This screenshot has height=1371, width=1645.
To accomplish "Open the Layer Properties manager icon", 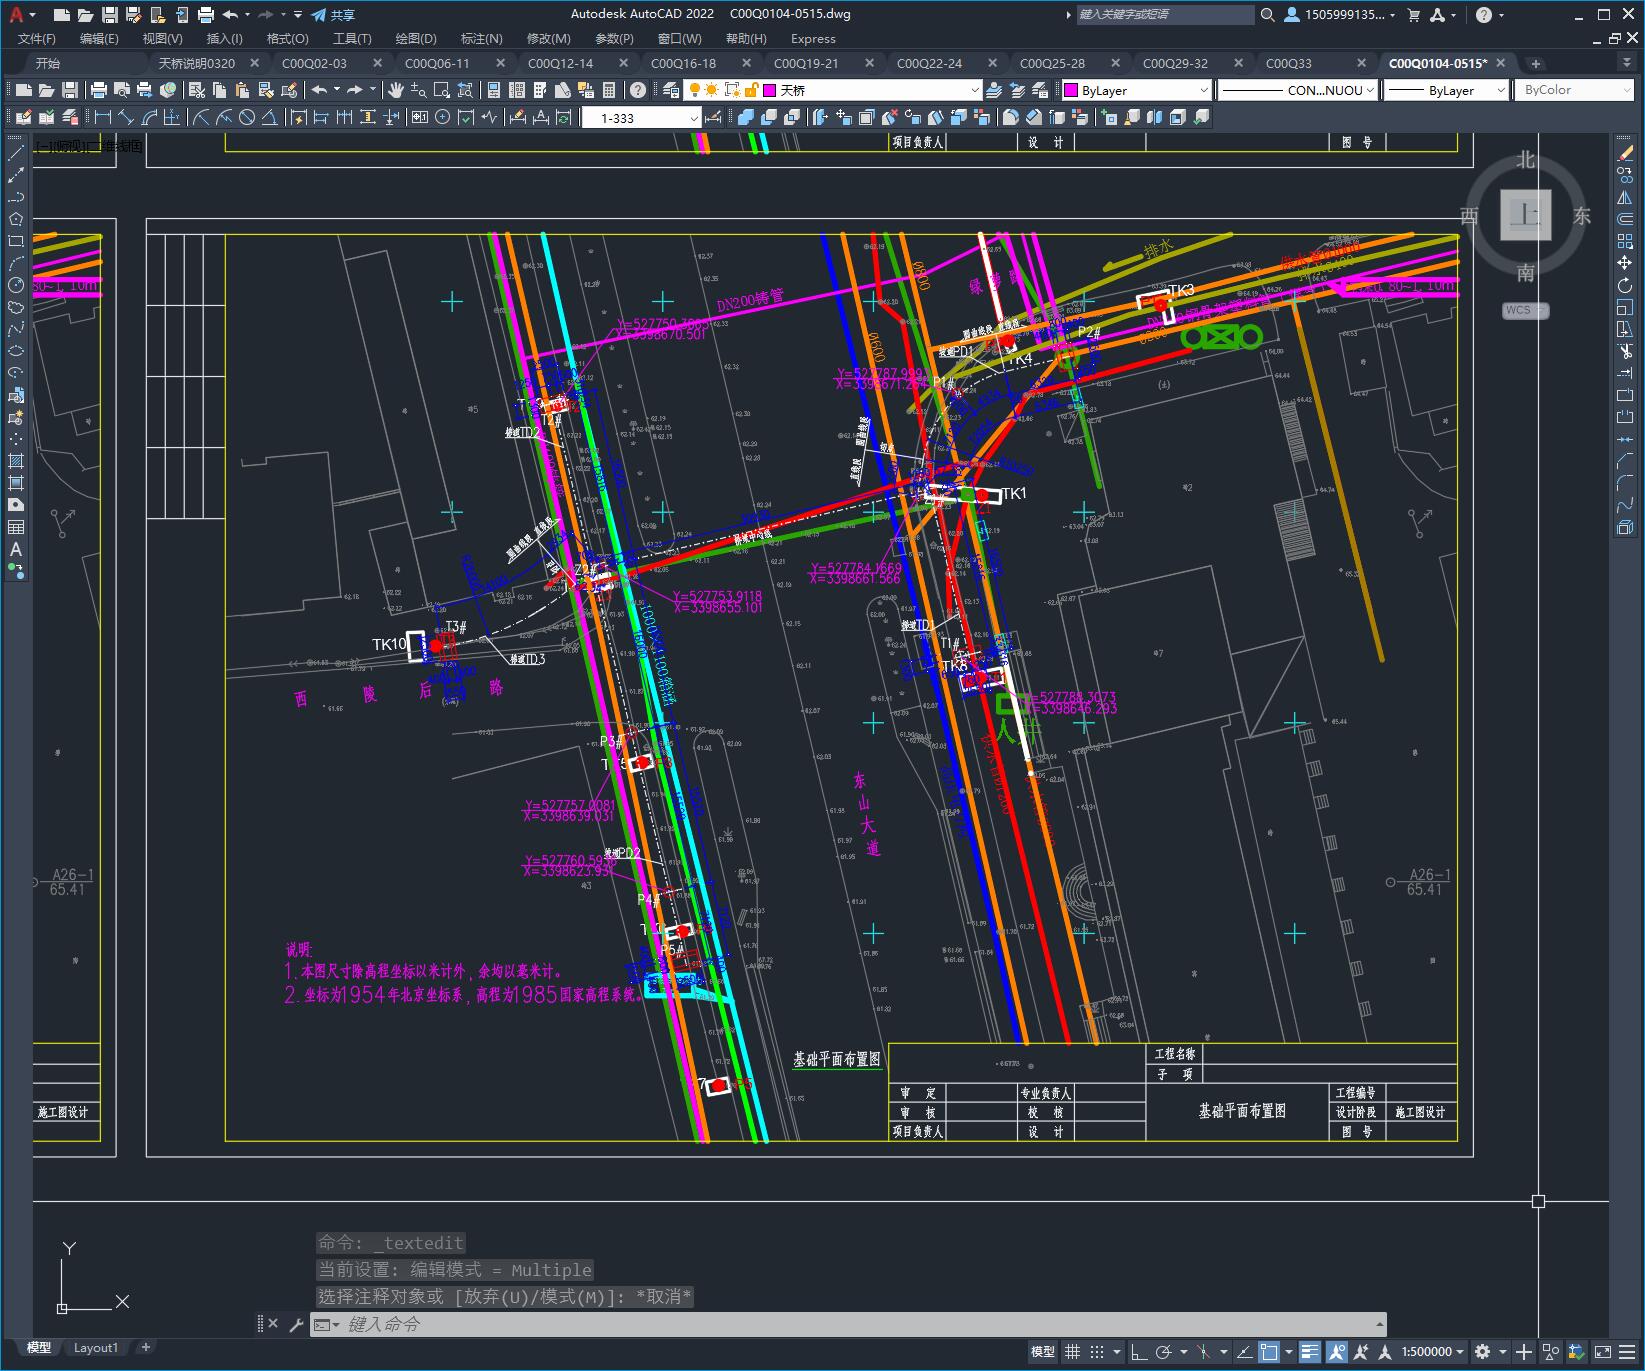I will point(671,90).
